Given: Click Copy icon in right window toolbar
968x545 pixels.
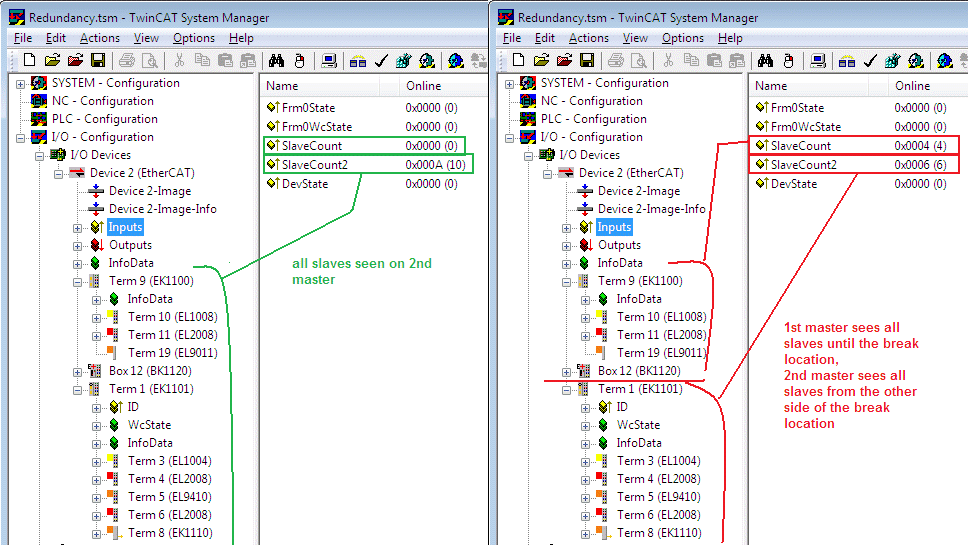Looking at the screenshot, I should pos(691,60).
